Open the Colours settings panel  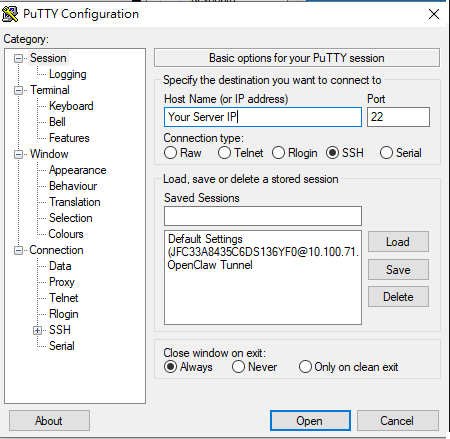click(x=66, y=234)
